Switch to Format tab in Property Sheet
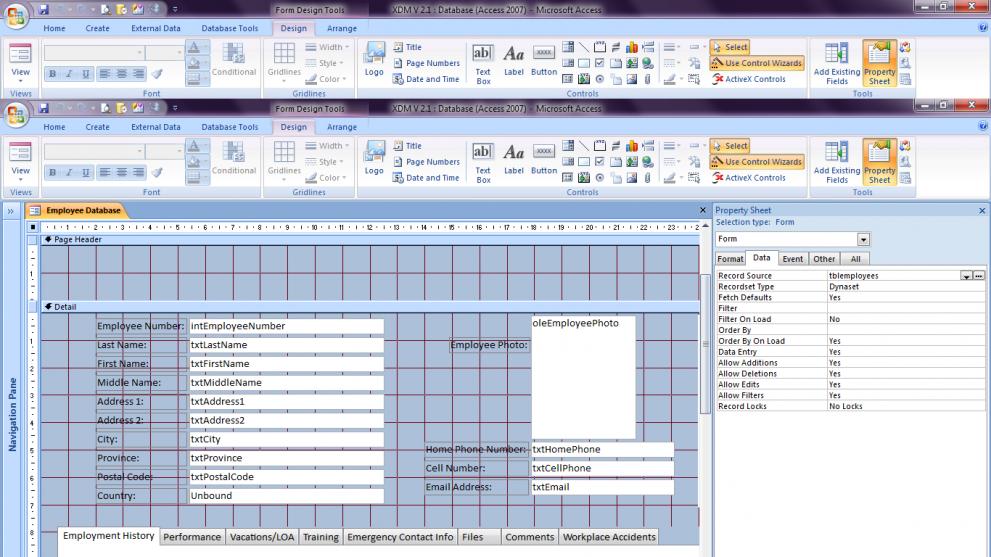 point(730,259)
